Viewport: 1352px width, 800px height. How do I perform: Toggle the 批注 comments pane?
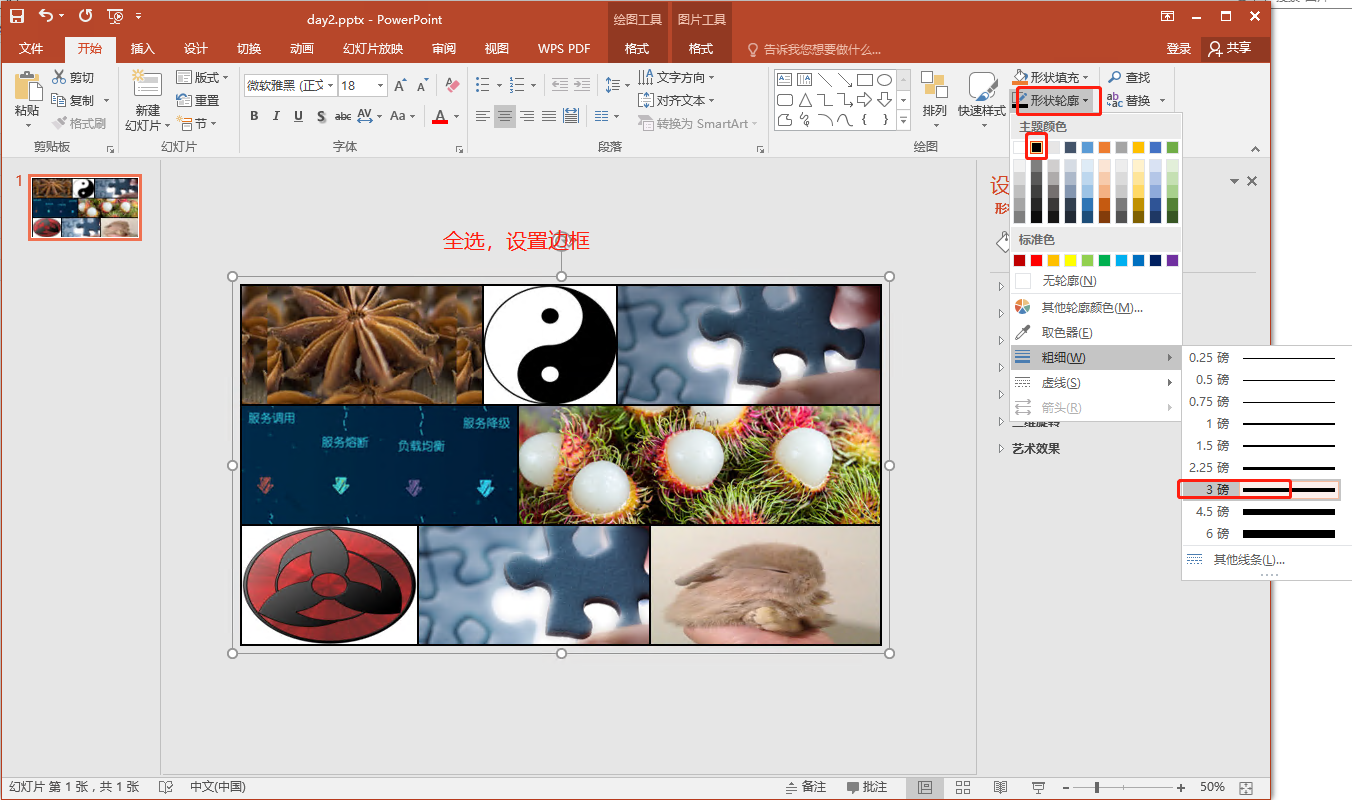867,787
